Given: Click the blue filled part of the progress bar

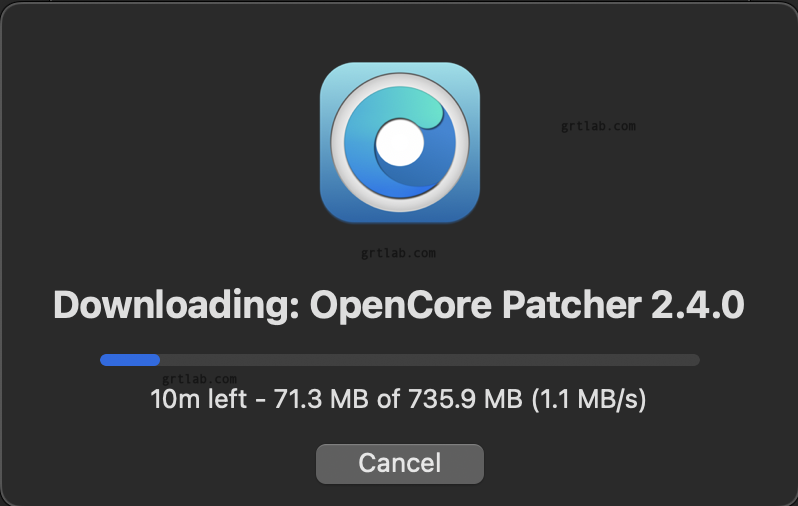Looking at the screenshot, I should pyautogui.click(x=130, y=360).
